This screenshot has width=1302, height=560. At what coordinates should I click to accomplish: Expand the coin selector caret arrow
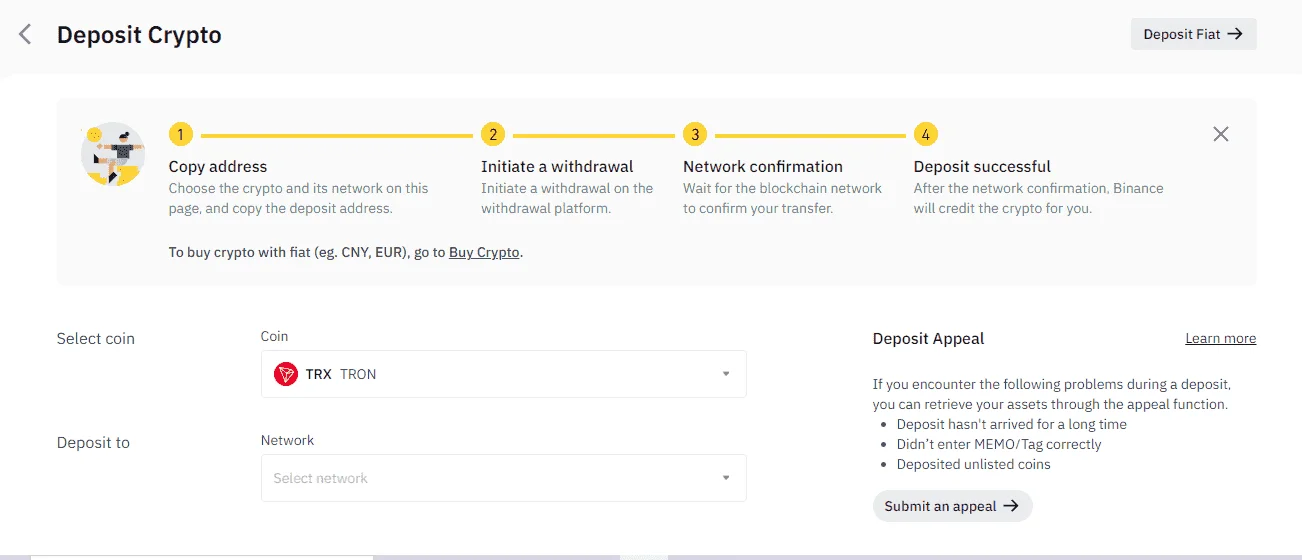(x=726, y=374)
